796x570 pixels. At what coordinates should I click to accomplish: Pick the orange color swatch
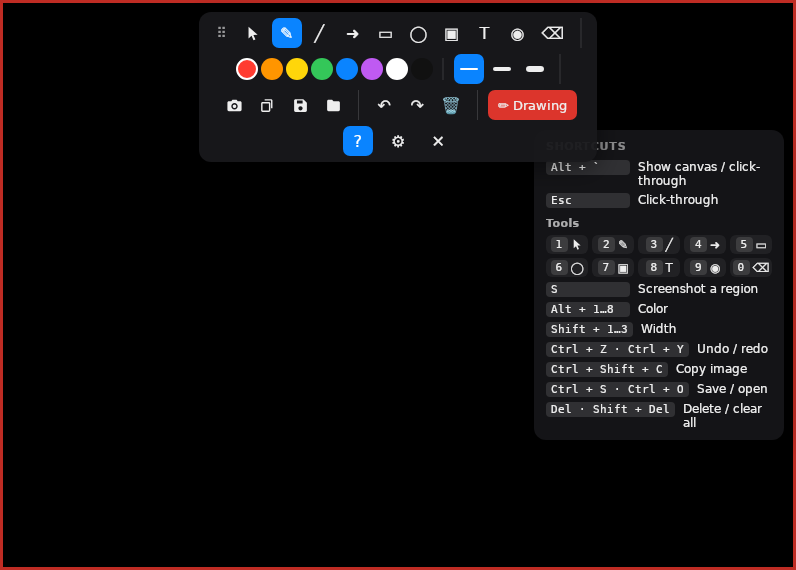click(272, 69)
